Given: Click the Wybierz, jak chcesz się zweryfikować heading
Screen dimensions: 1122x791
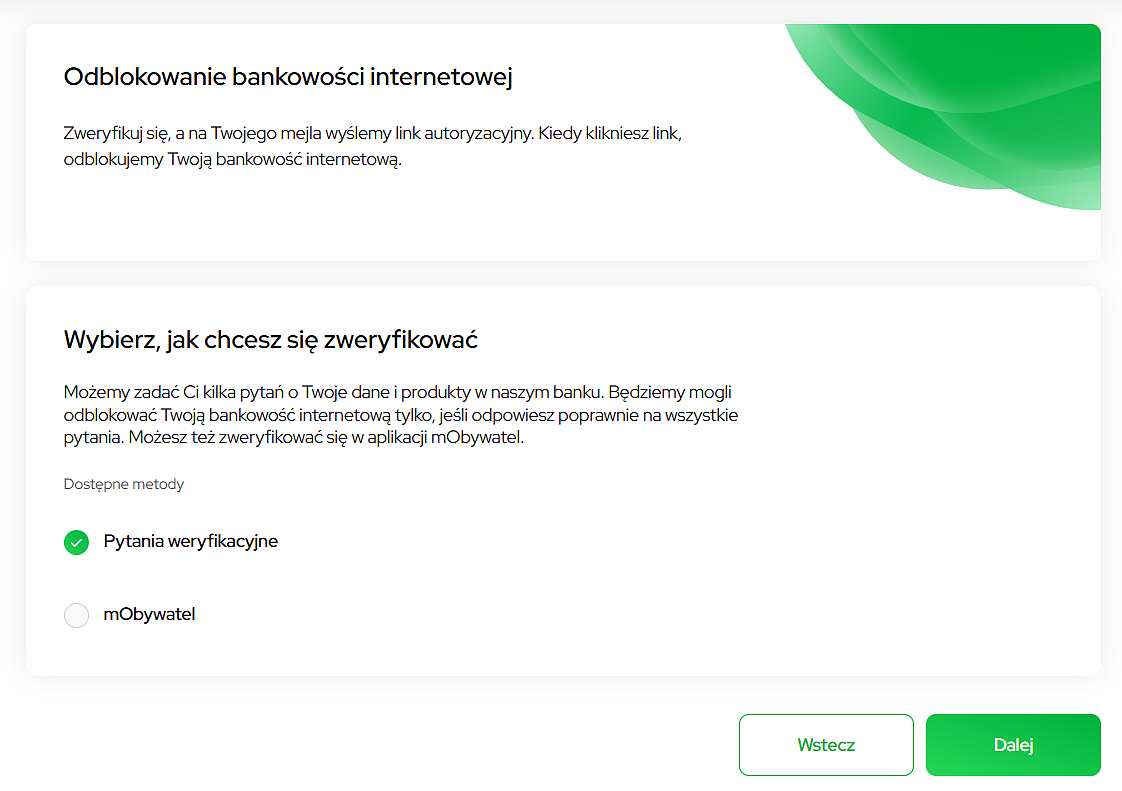Looking at the screenshot, I should 270,339.
